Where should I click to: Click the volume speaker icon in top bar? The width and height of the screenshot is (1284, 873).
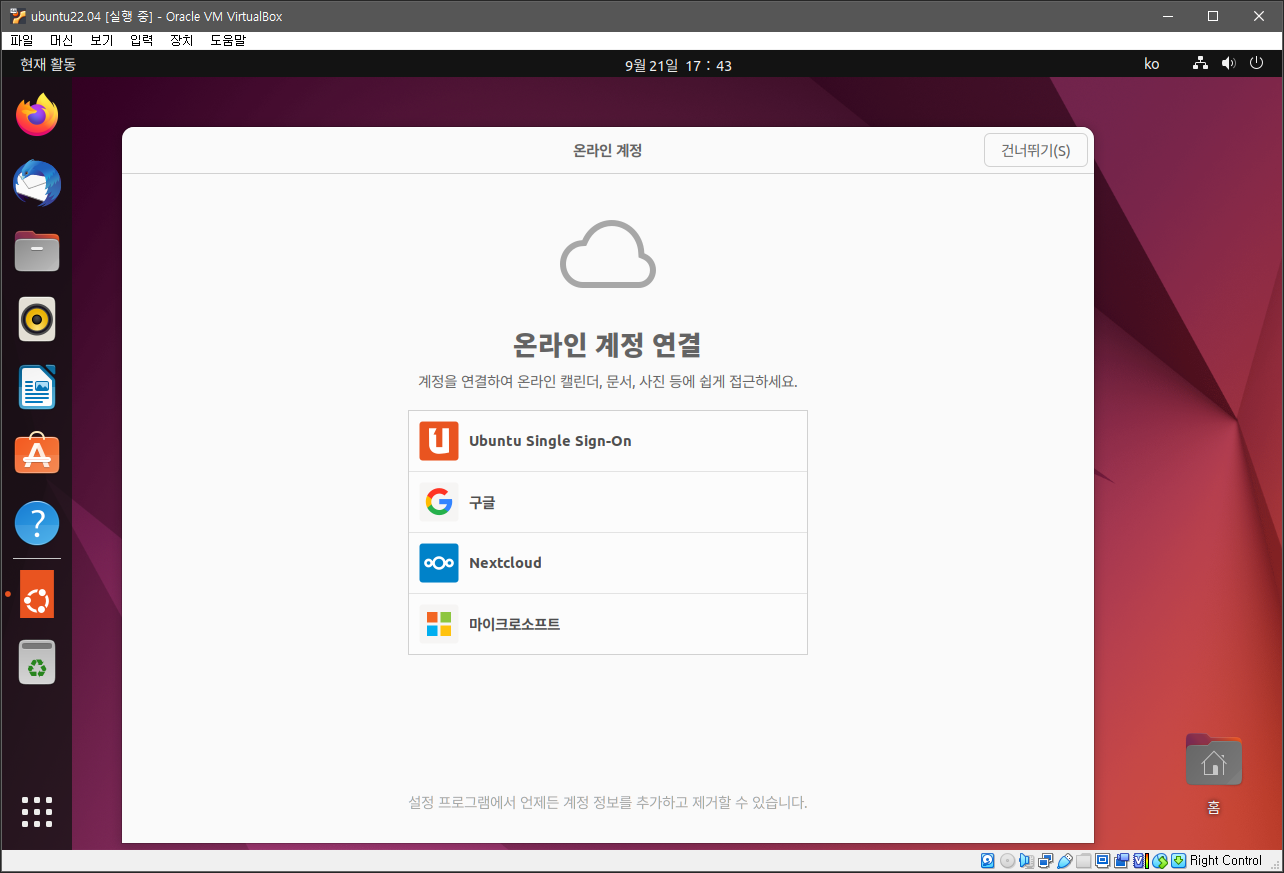pos(1228,64)
